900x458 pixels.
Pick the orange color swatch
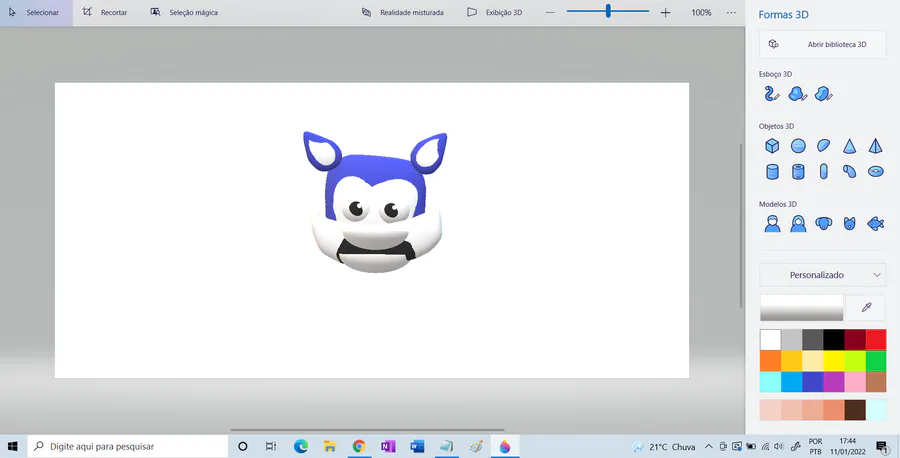[770, 361]
